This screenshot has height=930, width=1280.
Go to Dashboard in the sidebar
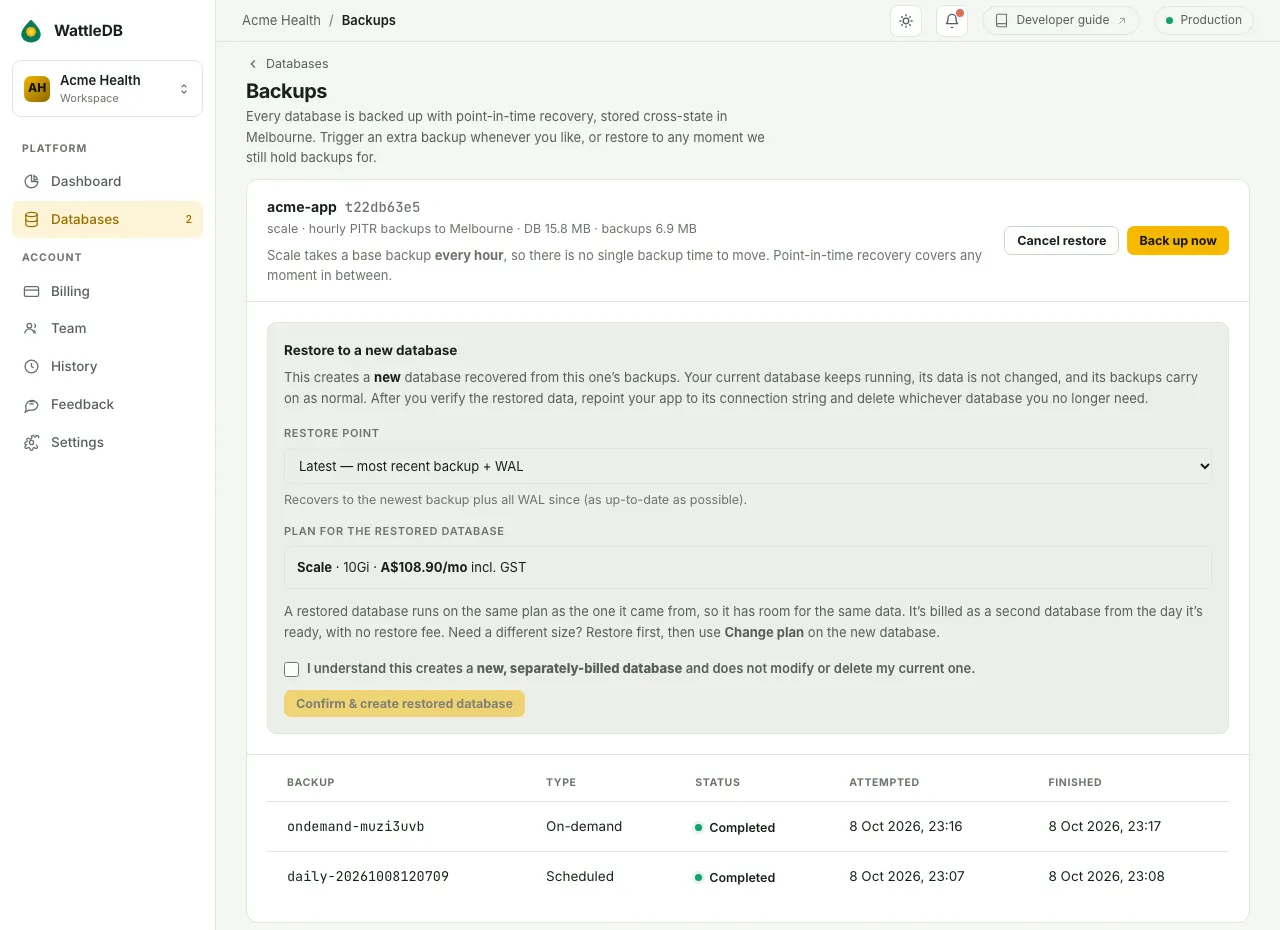coord(108,181)
